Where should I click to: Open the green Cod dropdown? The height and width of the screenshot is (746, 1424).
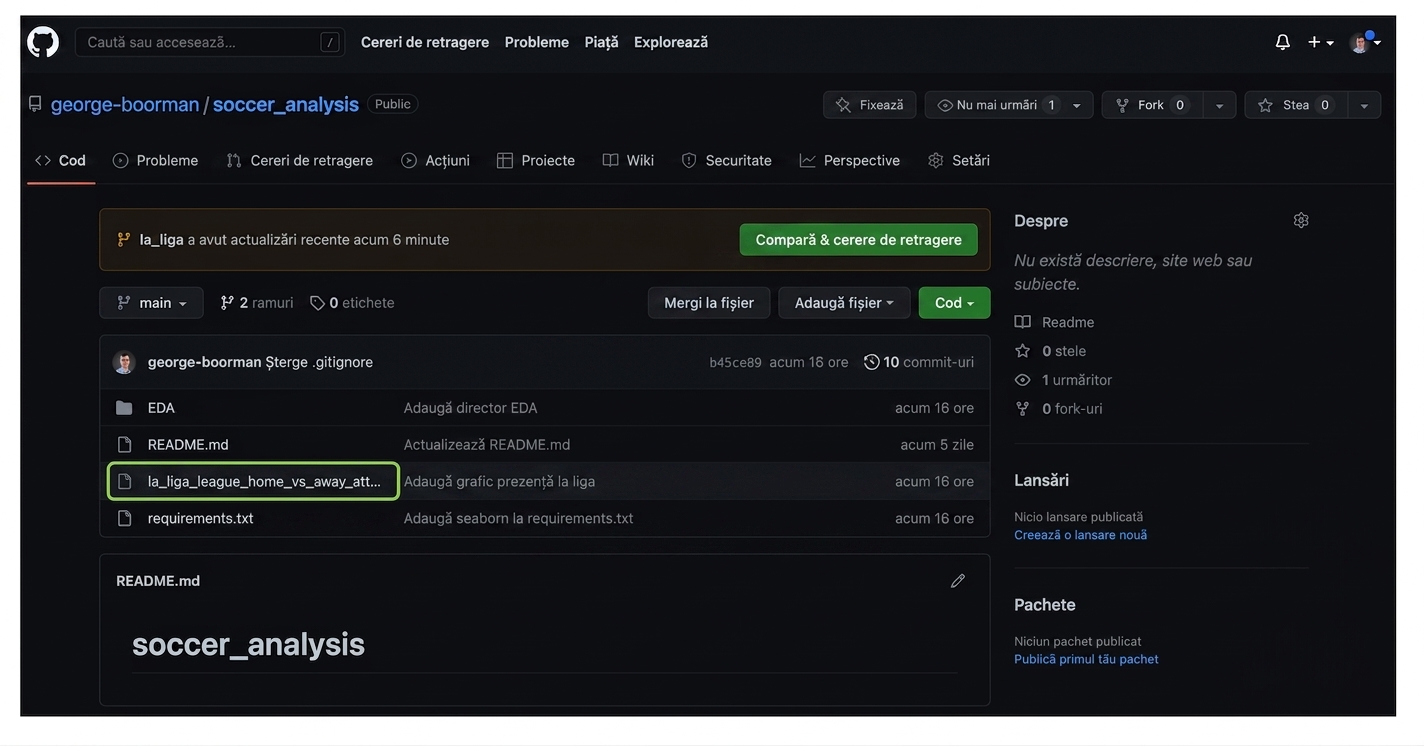point(954,303)
